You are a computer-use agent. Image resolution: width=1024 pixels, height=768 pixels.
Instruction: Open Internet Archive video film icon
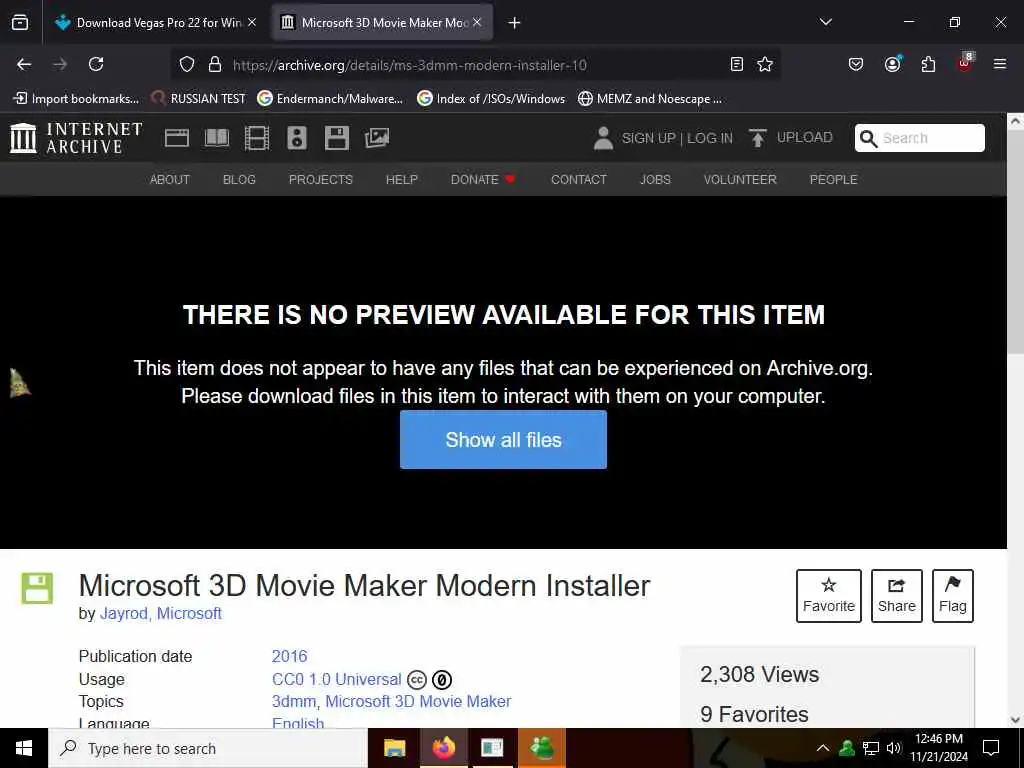click(257, 138)
